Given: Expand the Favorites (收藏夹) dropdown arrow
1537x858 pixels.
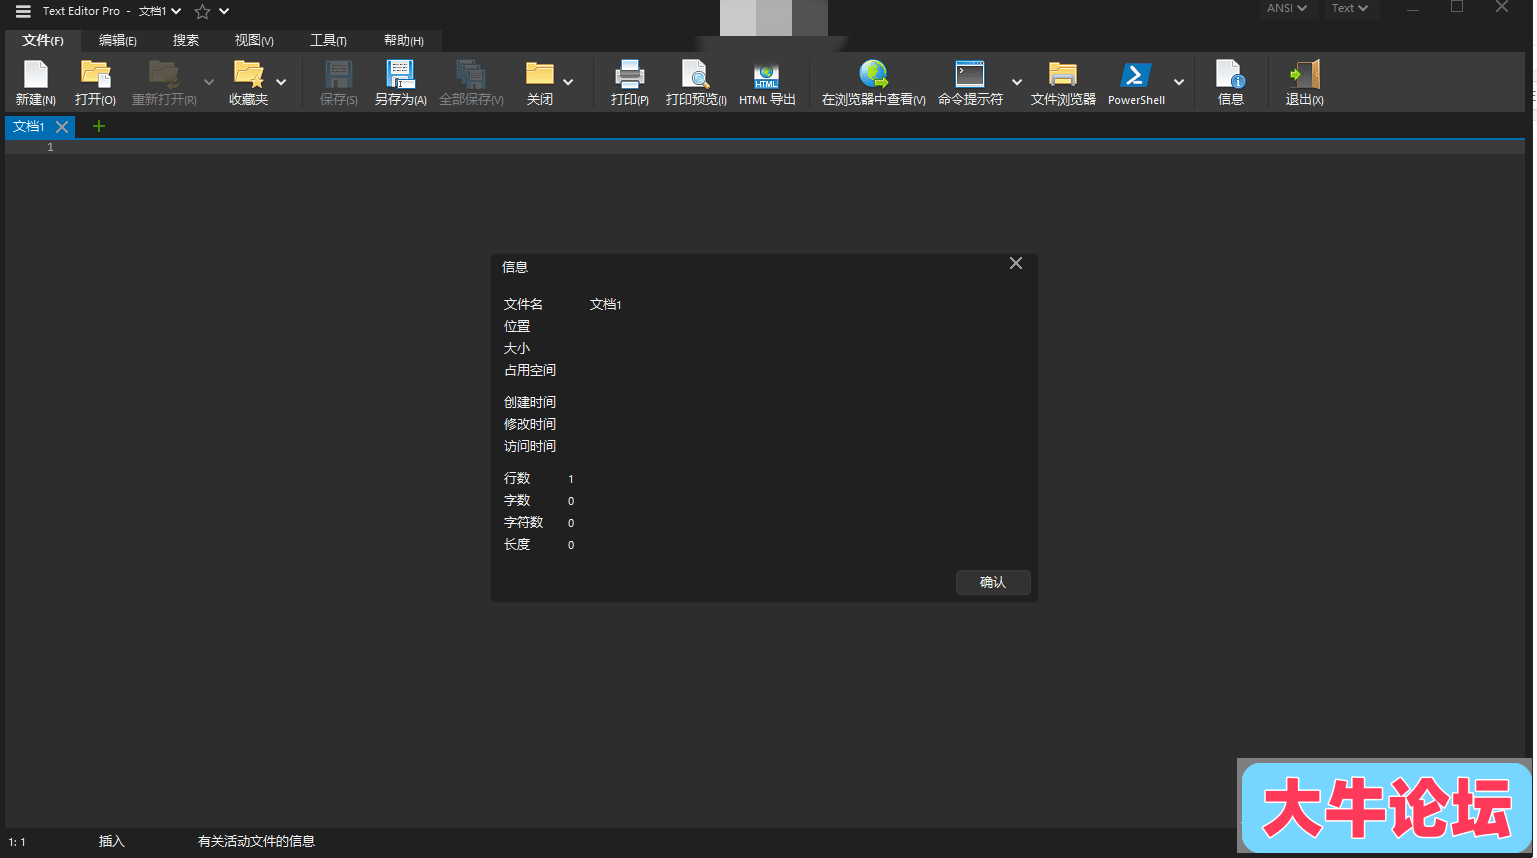Looking at the screenshot, I should click(x=281, y=82).
